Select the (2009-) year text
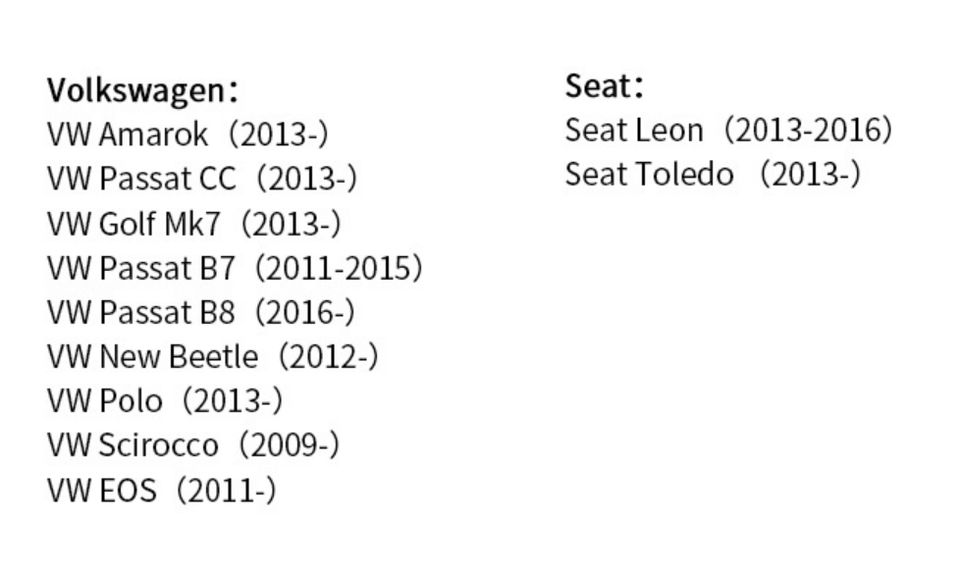Viewport: 960px width, 572px height. pyautogui.click(x=289, y=445)
